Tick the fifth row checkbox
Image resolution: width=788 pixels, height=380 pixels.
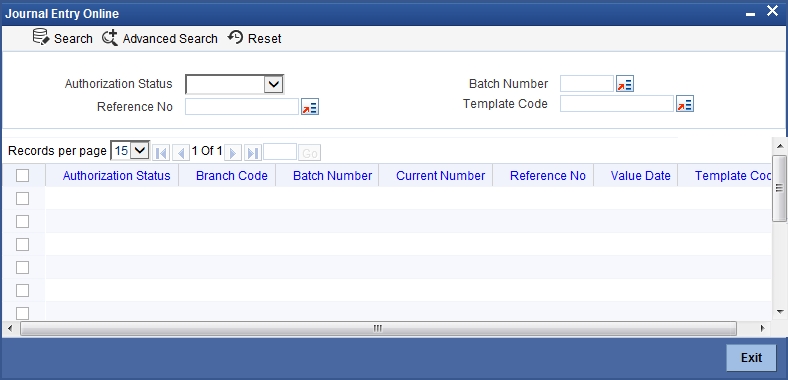[x=22, y=291]
